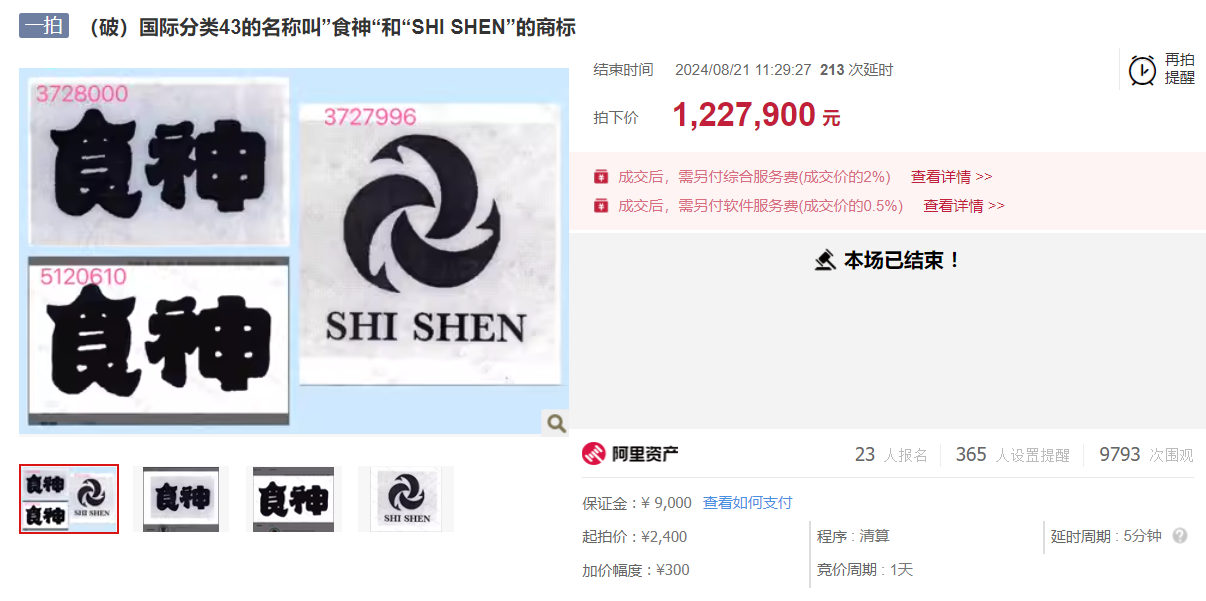This screenshot has width=1206, height=601.
Task: Click the red fee icon beside 综合服务费
Action: point(601,177)
